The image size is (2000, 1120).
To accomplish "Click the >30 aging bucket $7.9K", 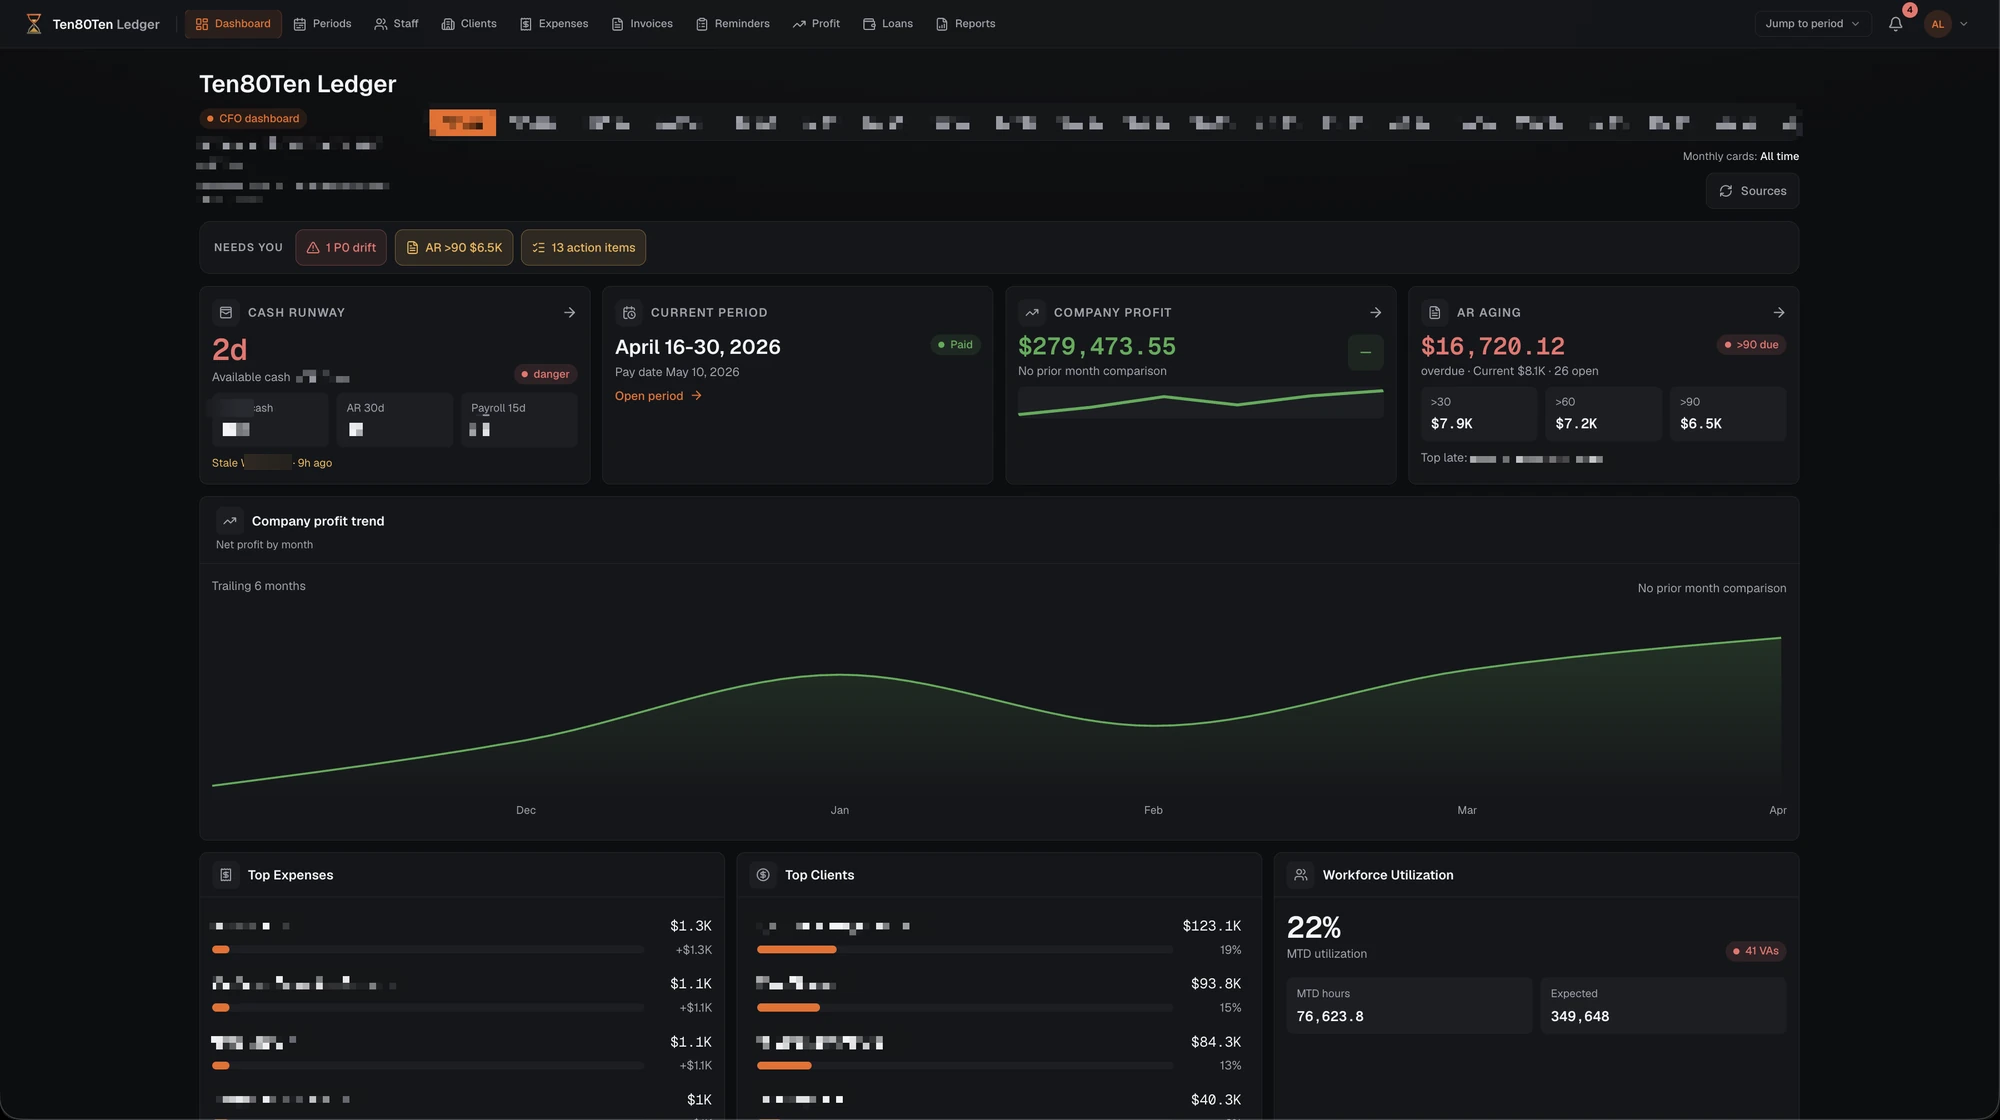I will (x=1479, y=414).
